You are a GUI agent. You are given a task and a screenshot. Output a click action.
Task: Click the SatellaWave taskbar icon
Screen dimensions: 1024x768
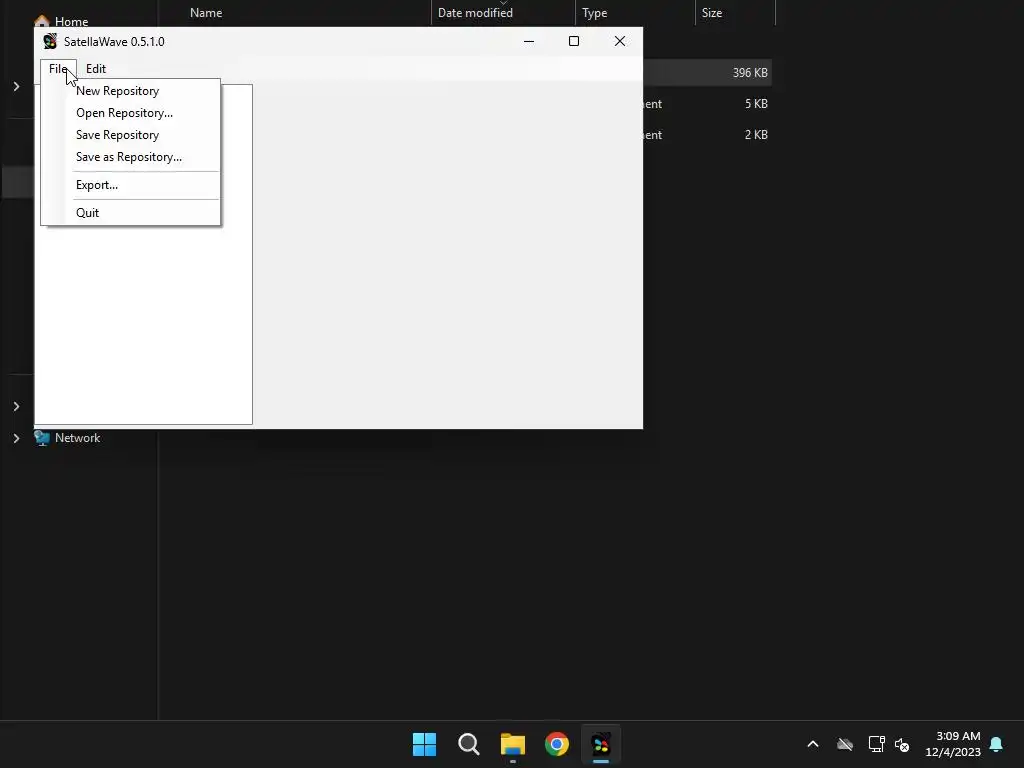point(601,744)
